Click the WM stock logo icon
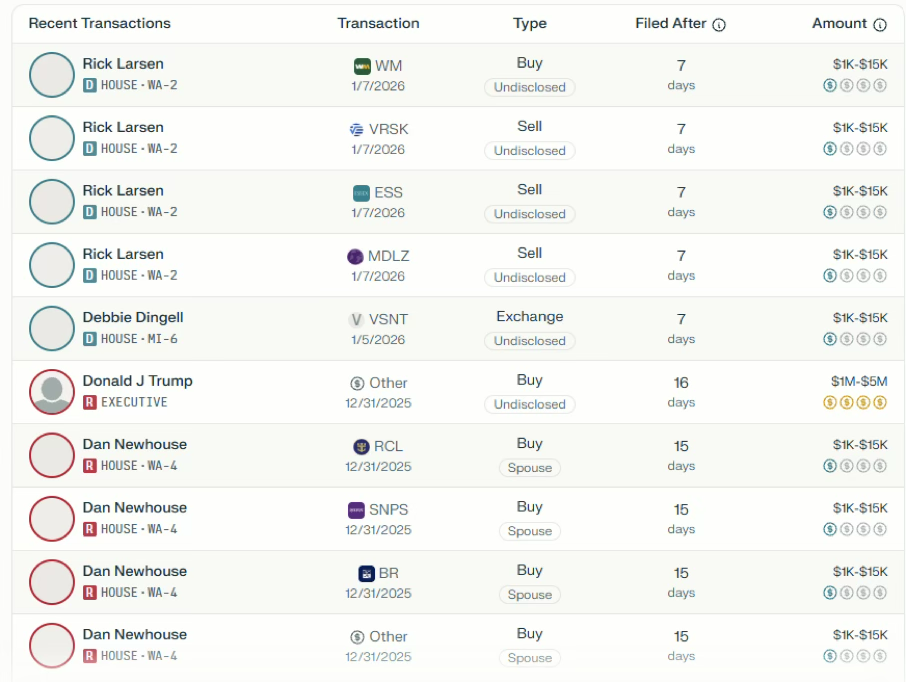This screenshot has height=682, width=906. point(362,66)
